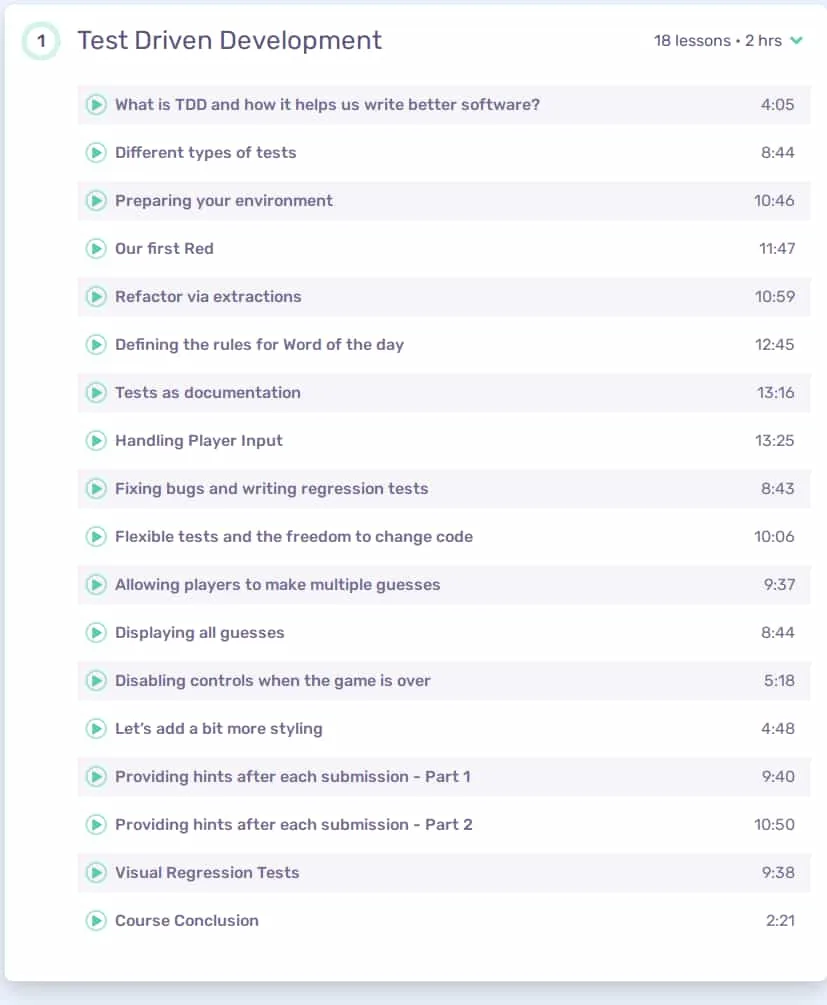This screenshot has height=1005, width=827.
Task: Click play icon for Refactor via extractions
Action: 96,297
